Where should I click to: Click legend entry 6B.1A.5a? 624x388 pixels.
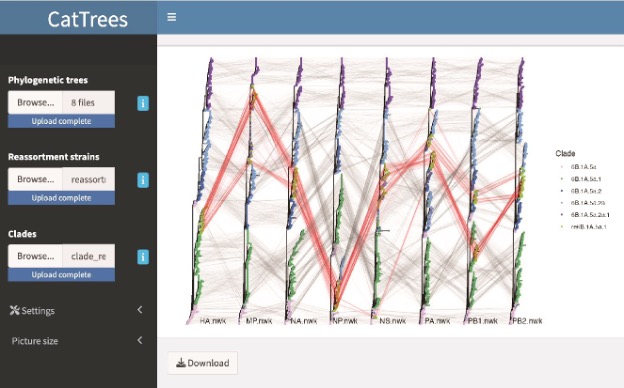coord(583,167)
